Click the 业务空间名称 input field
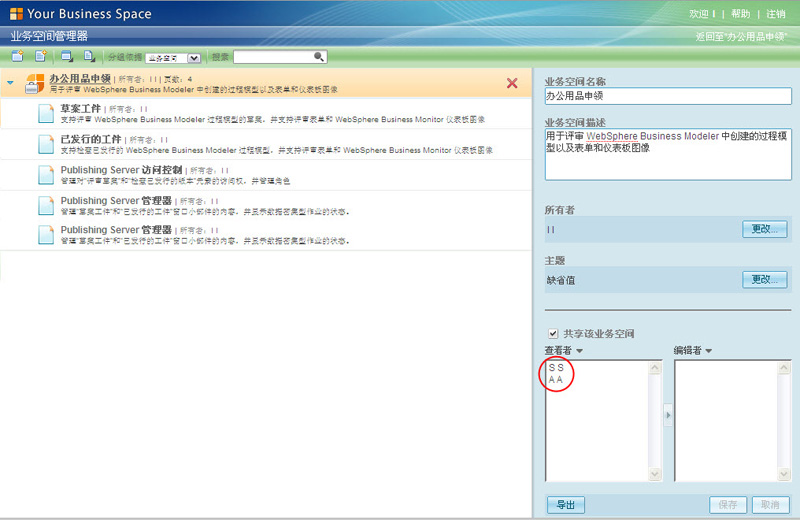This screenshot has width=800, height=520. (x=668, y=96)
